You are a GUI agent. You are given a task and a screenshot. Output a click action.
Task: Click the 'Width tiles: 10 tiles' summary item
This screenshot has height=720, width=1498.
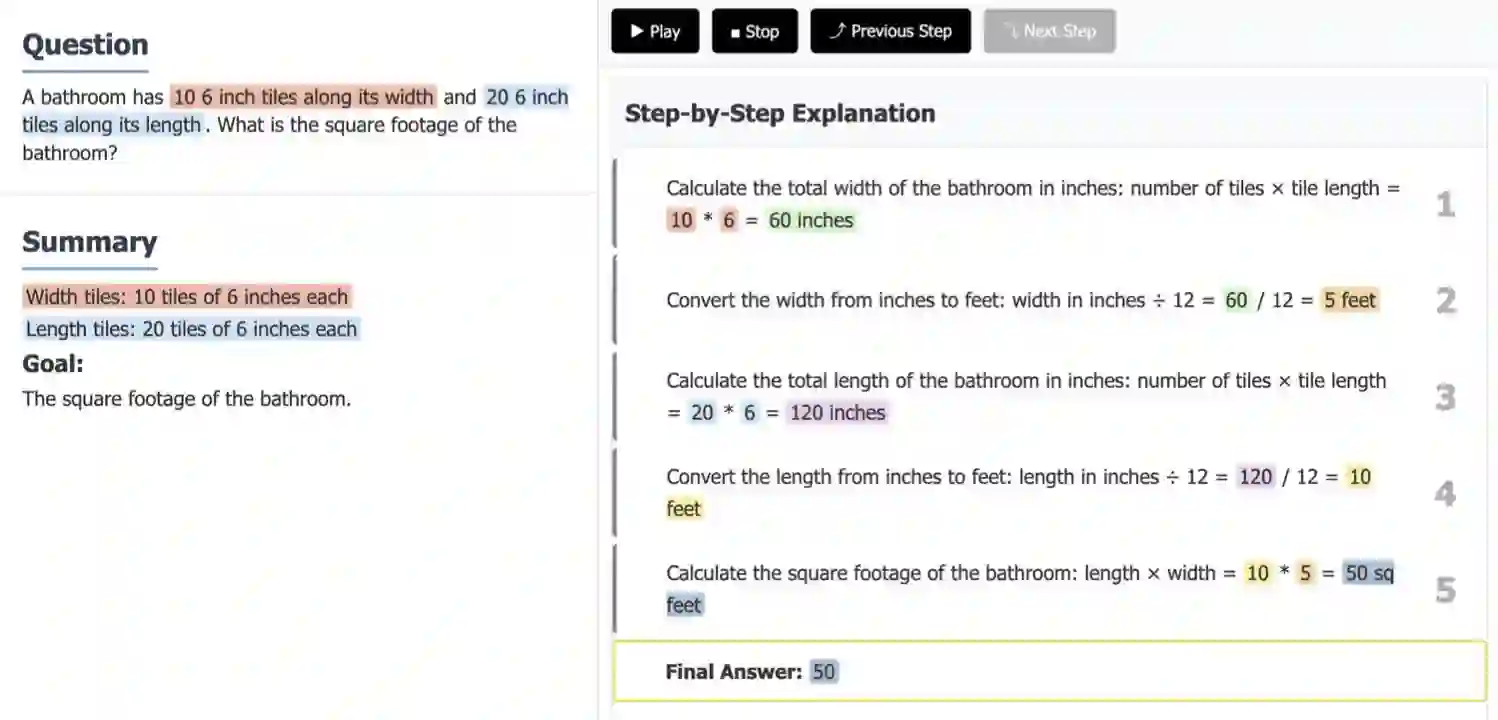coord(187,297)
